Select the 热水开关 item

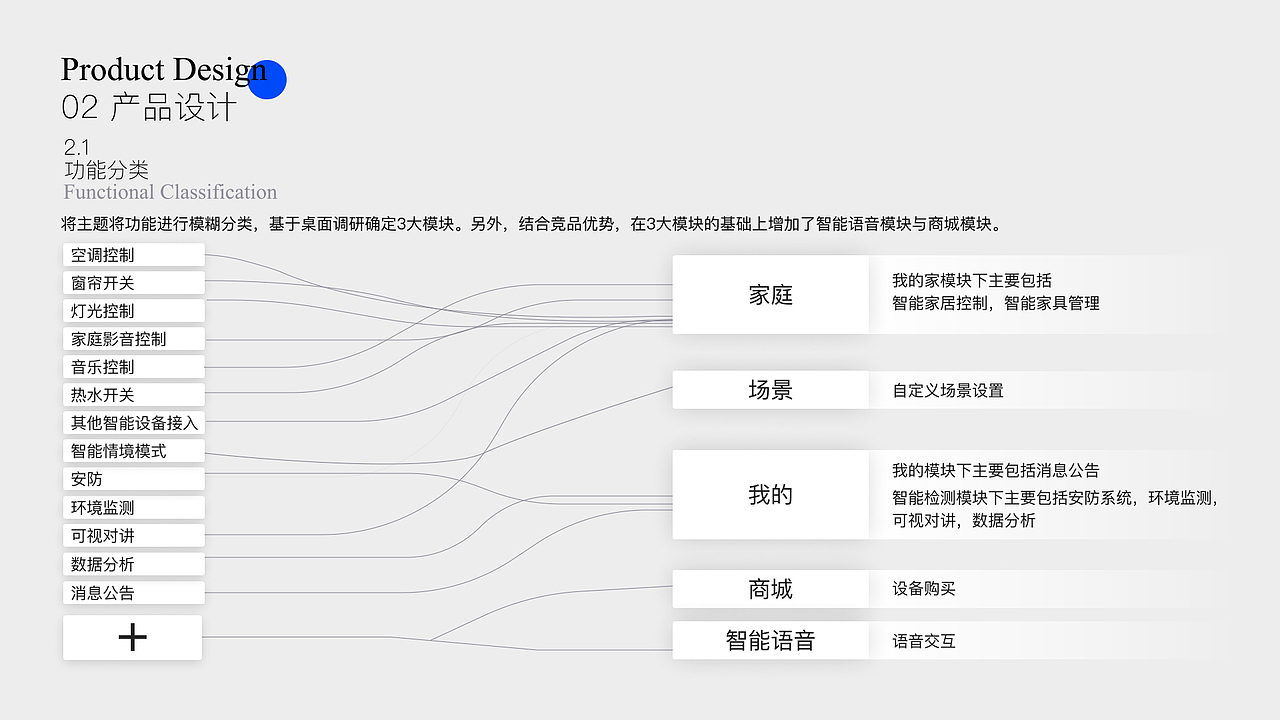(133, 394)
